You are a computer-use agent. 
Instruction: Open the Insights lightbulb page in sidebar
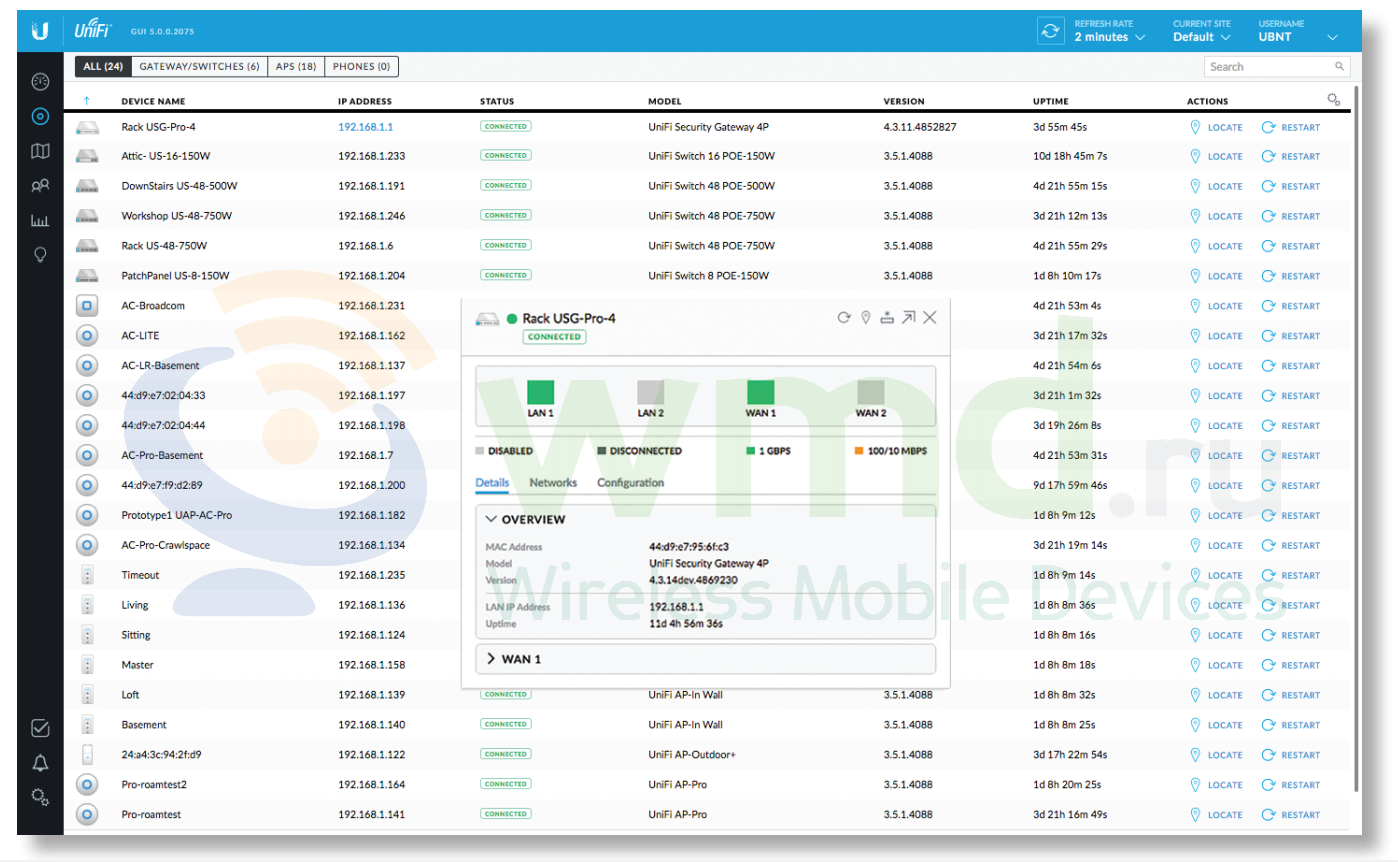coord(40,255)
